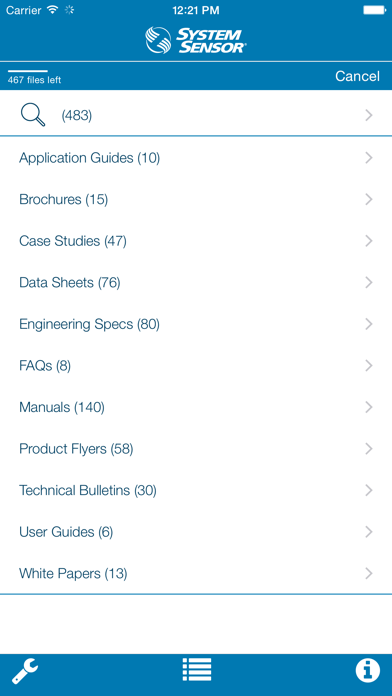Image resolution: width=392 pixels, height=696 pixels.
Task: Expand chevron beside Application Guides (10)
Action: 368,158
